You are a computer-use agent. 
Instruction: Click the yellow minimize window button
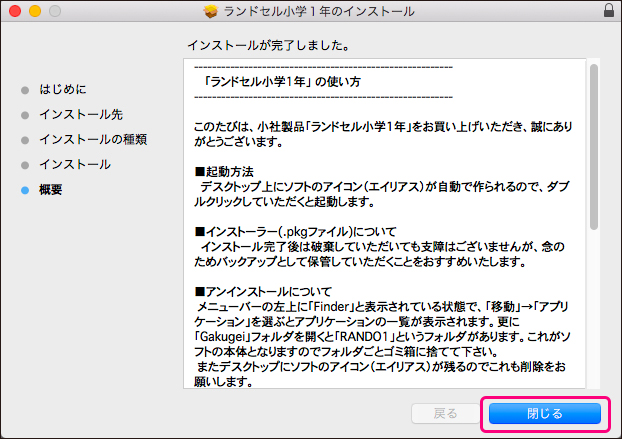pyautogui.click(x=35, y=11)
